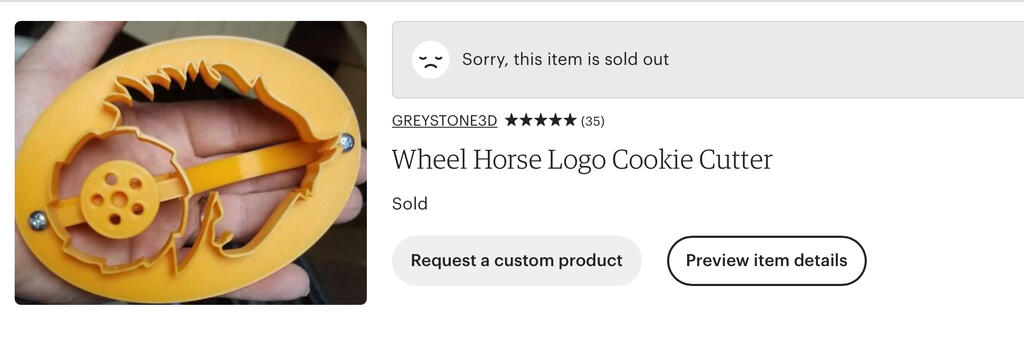Click the empty gray area of sold-out banner
Viewport: 1024px width, 363px height.
click(849, 59)
